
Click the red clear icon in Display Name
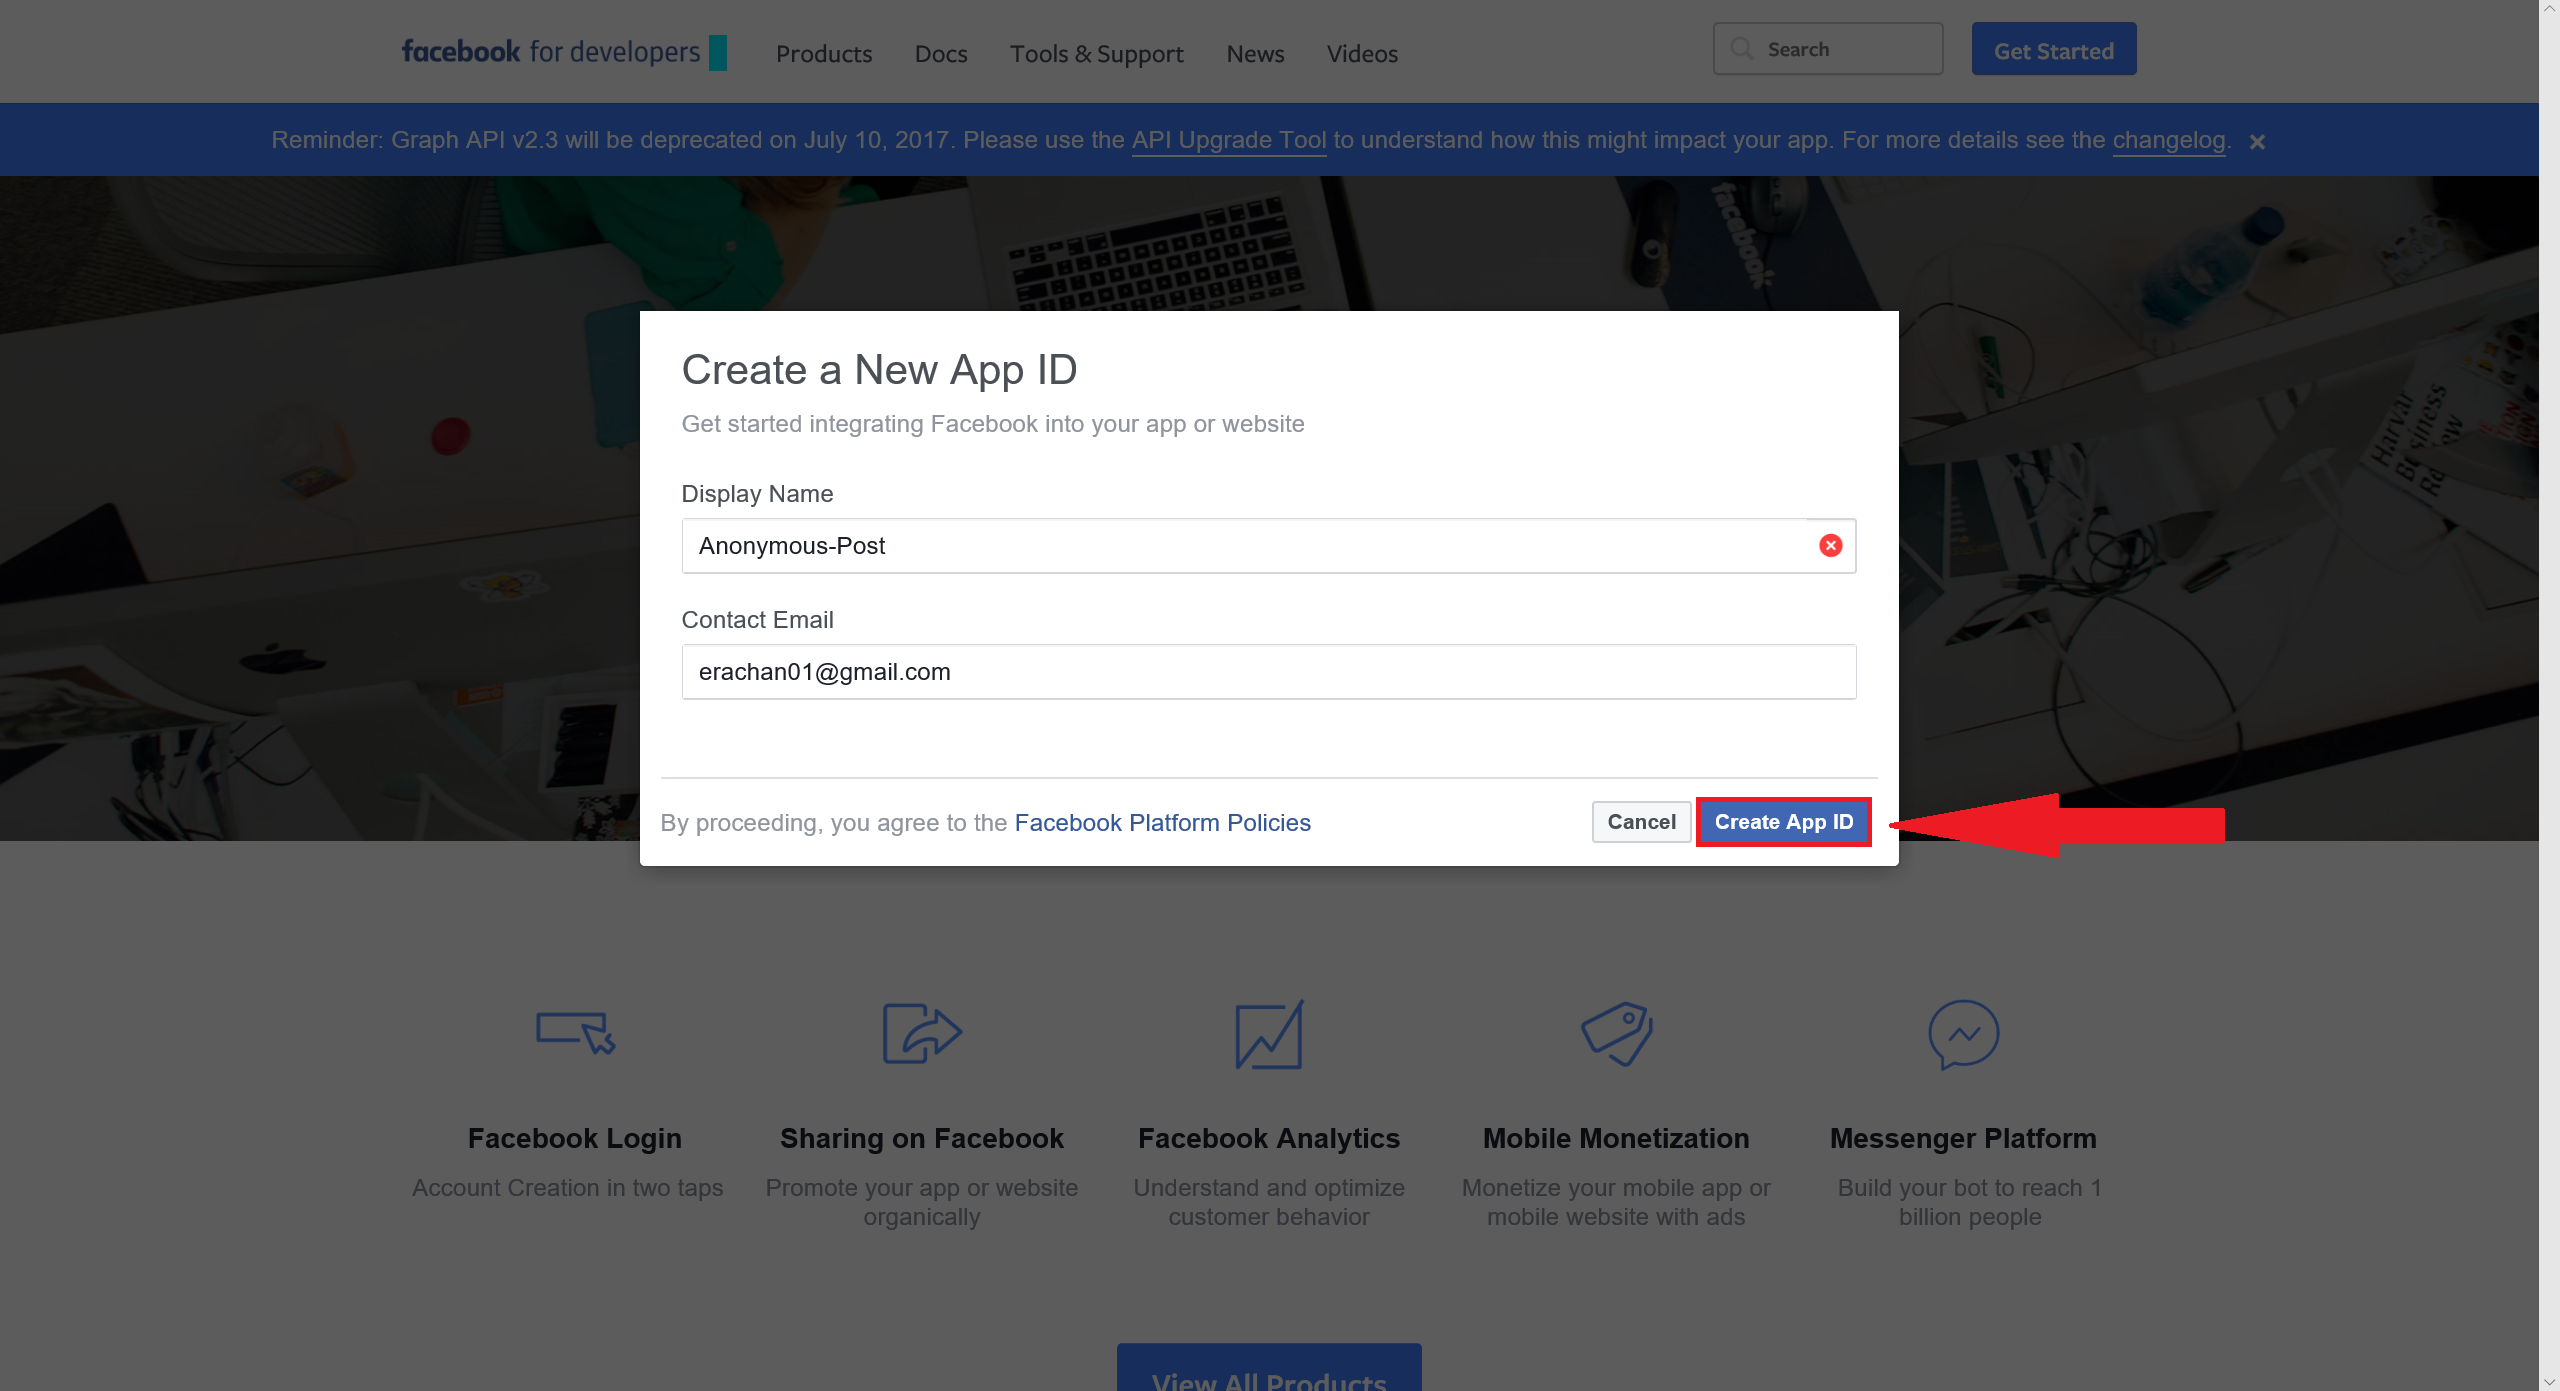1830,545
